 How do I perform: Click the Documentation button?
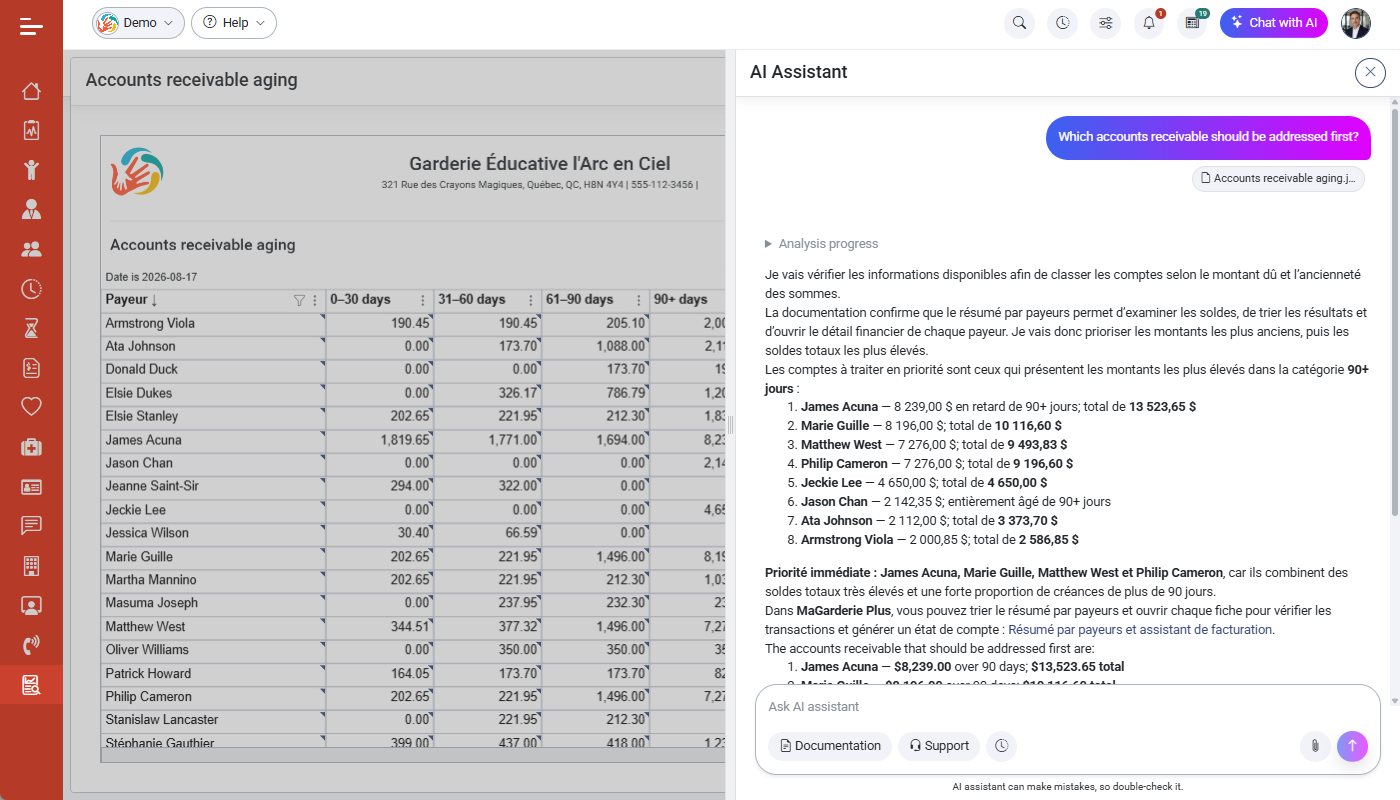[830, 746]
